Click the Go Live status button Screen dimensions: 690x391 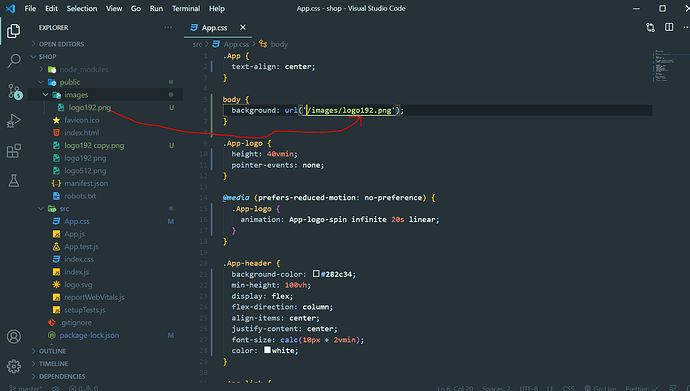(x=600, y=388)
